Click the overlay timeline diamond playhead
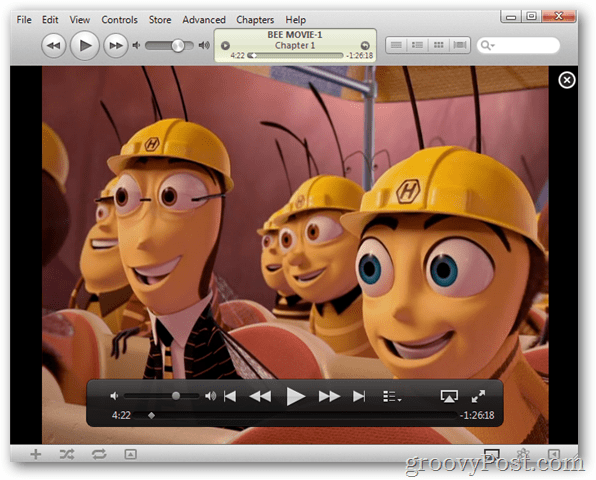Image resolution: width=596 pixels, height=480 pixels. point(151,415)
